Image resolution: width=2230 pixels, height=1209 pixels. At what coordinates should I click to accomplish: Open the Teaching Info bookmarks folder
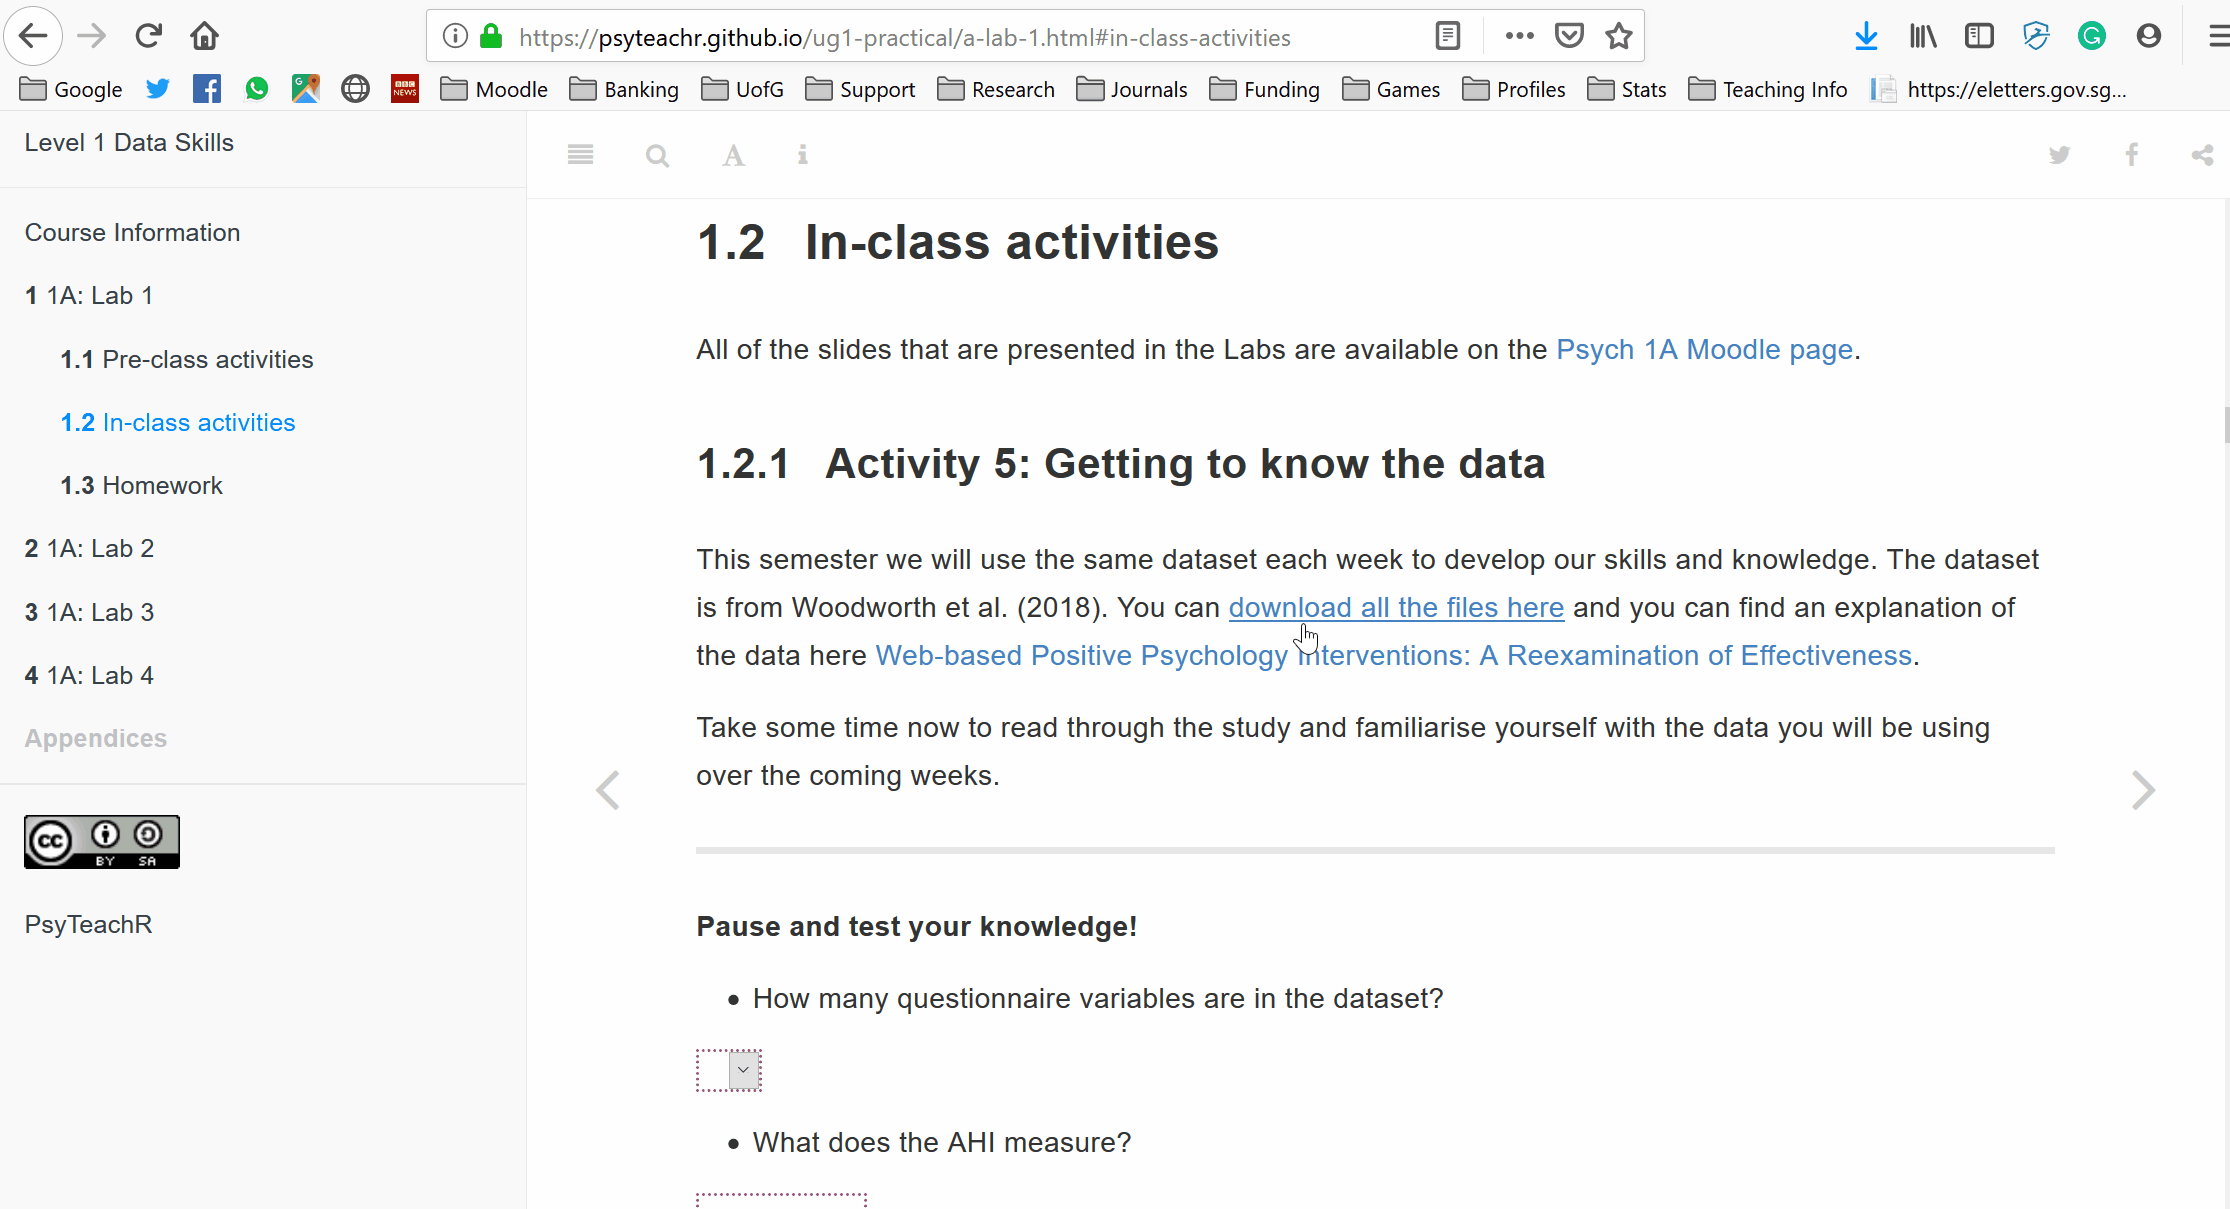pyautogui.click(x=1767, y=89)
